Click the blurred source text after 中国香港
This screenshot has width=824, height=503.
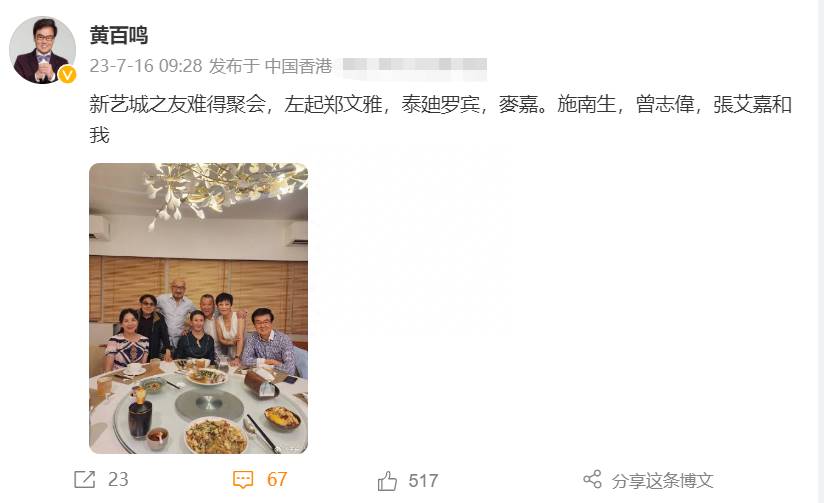[x=414, y=65]
